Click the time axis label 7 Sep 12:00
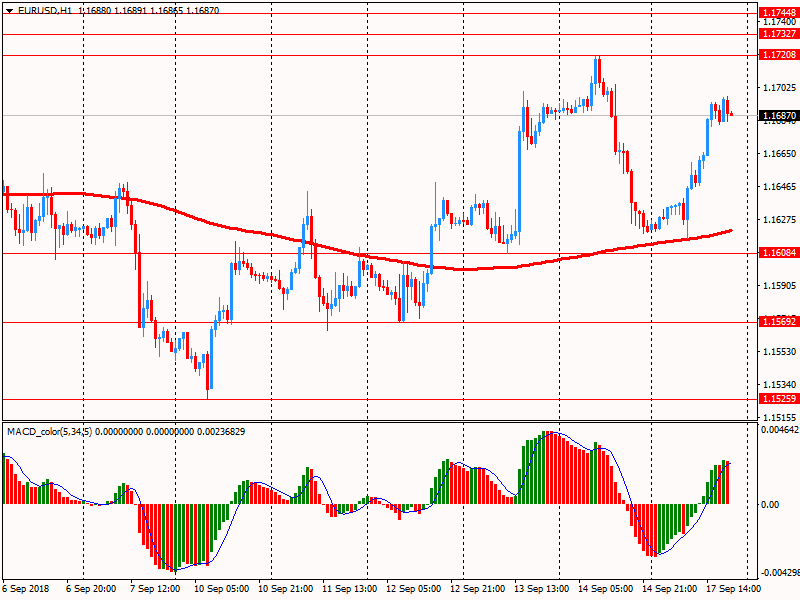The width and height of the screenshot is (800, 600). point(155,589)
